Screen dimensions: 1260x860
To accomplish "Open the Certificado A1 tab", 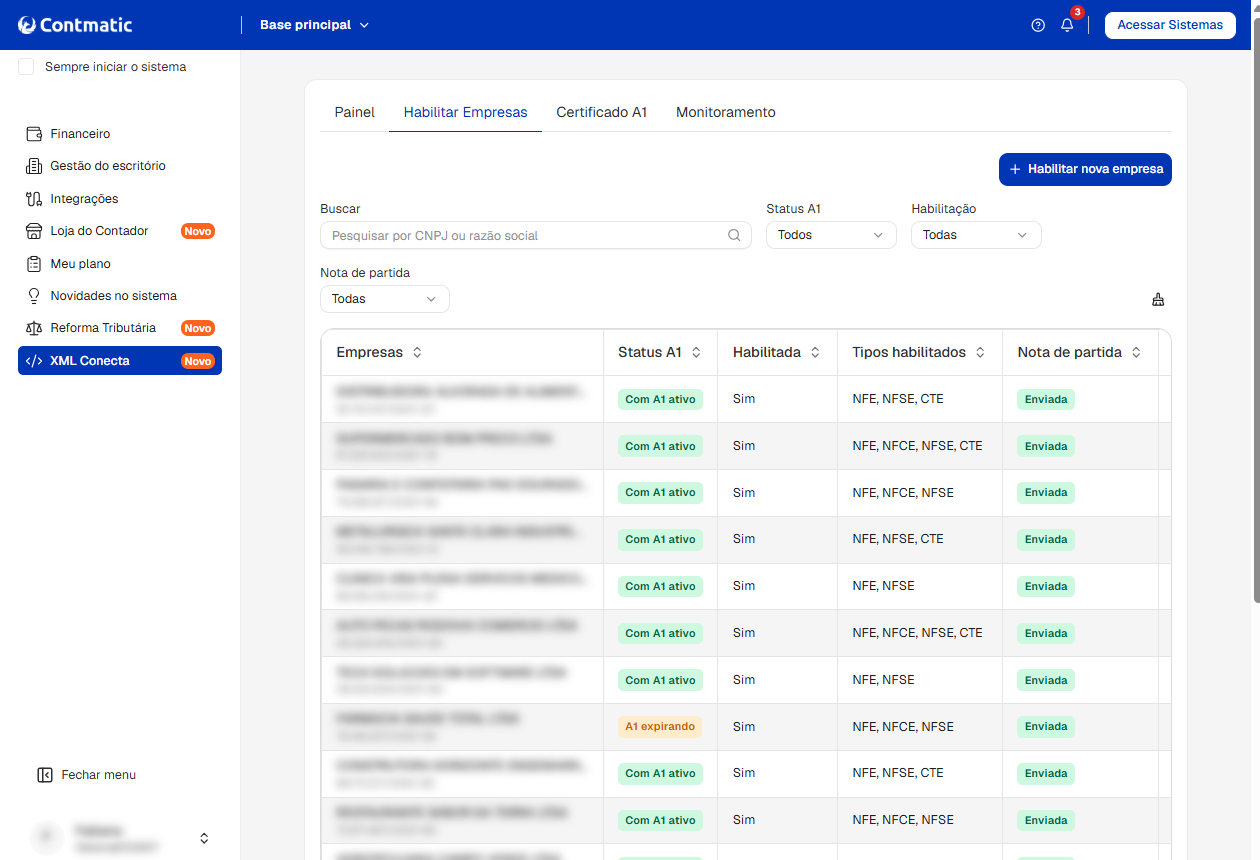I will click(x=602, y=113).
